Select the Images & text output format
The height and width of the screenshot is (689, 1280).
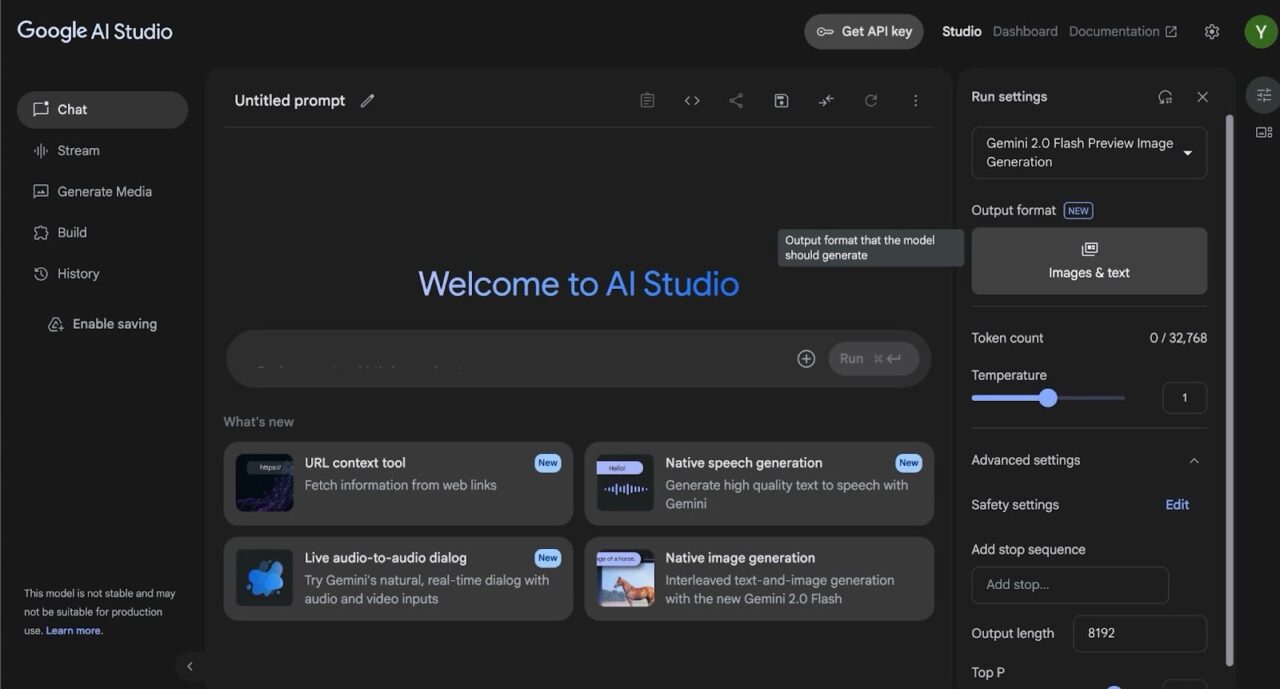pyautogui.click(x=1089, y=261)
